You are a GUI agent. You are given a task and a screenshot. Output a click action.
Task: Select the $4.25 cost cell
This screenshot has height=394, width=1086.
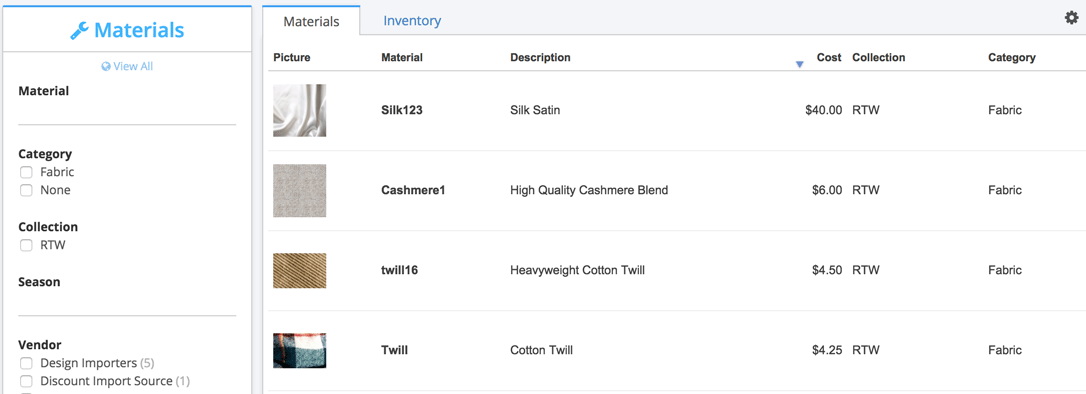[827, 350]
